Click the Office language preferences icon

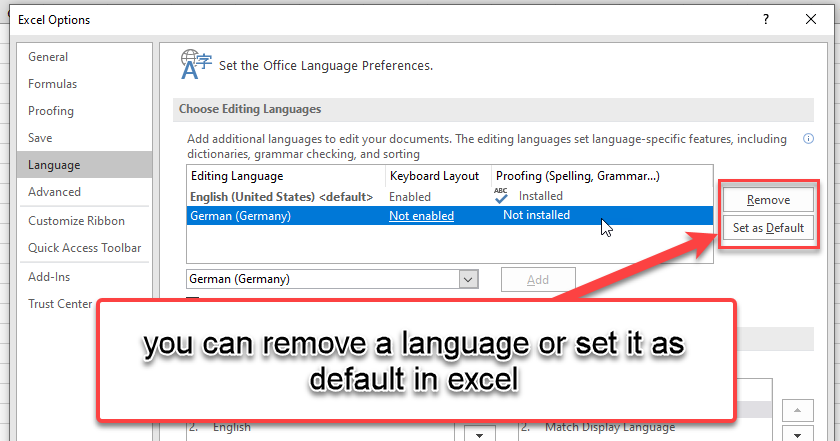pos(196,65)
